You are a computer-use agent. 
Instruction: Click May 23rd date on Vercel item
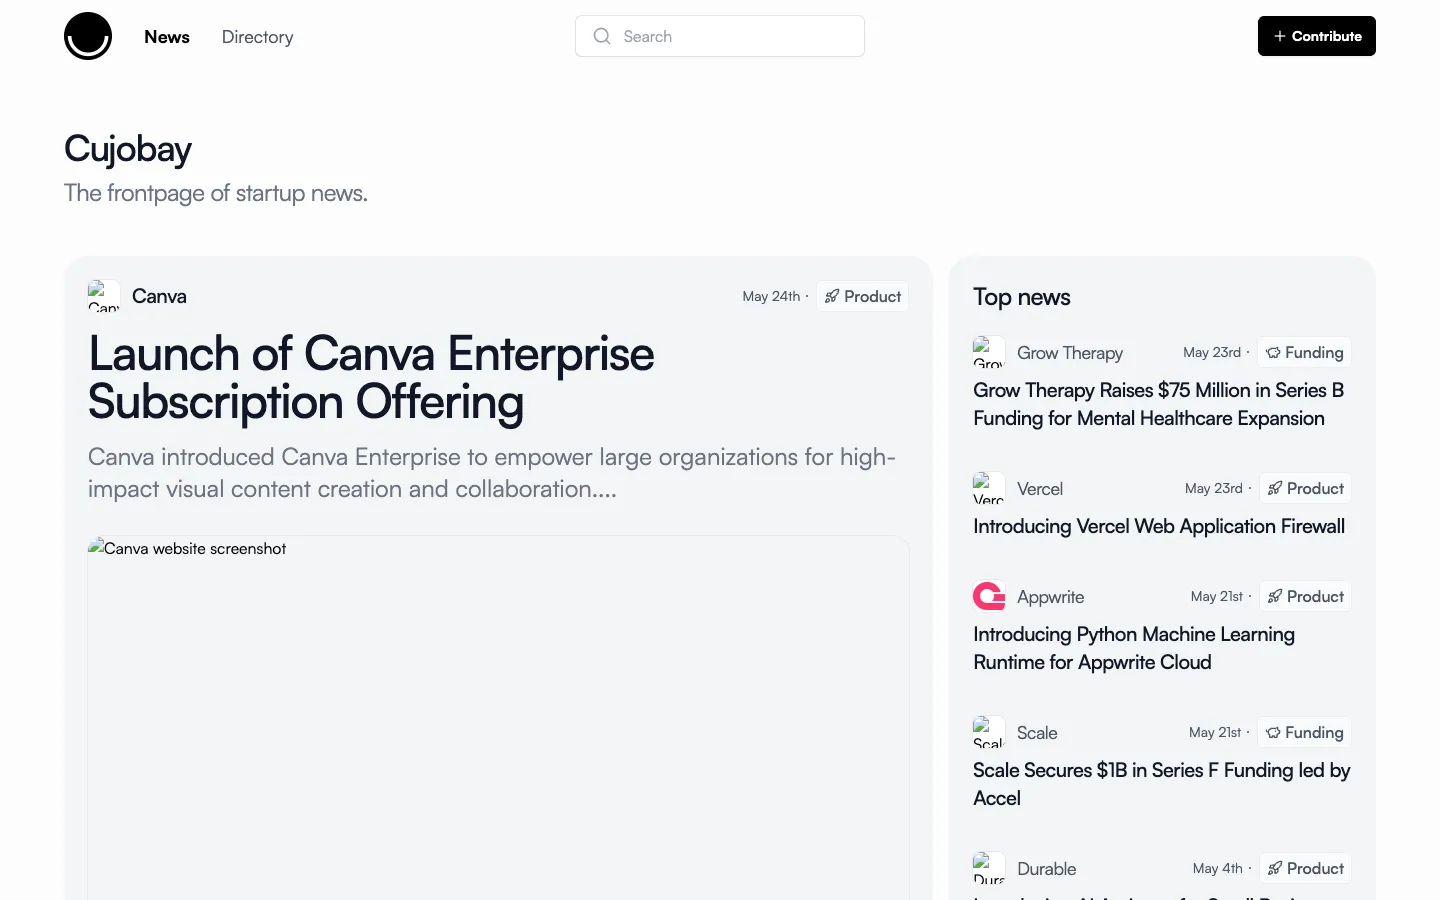(x=1214, y=488)
